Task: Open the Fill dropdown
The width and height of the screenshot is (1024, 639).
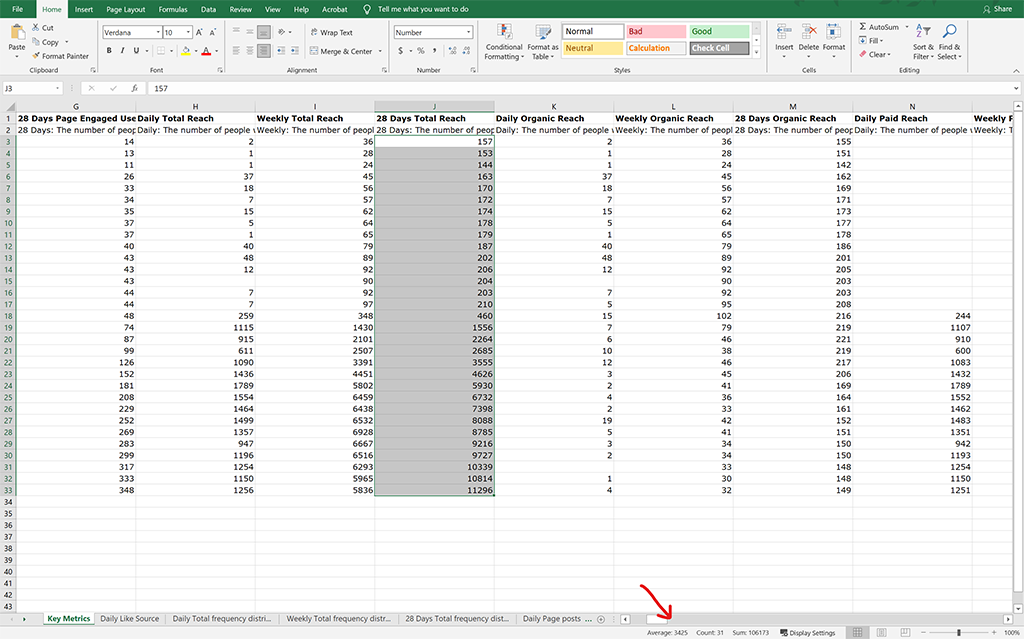Action: point(871,41)
